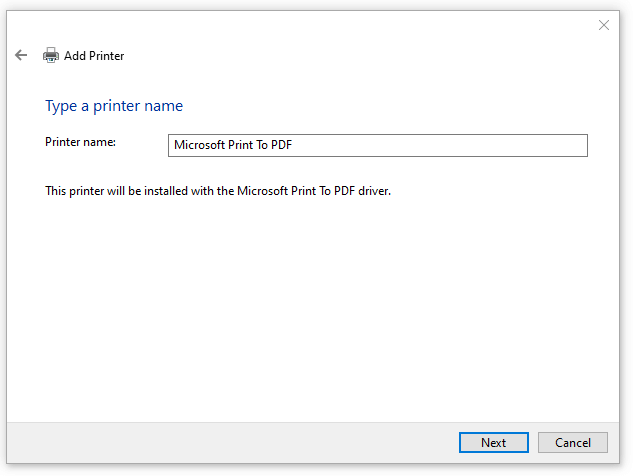Viewport: 635px width, 476px height.
Task: Focus the Printer name input field
Action: coord(377,145)
